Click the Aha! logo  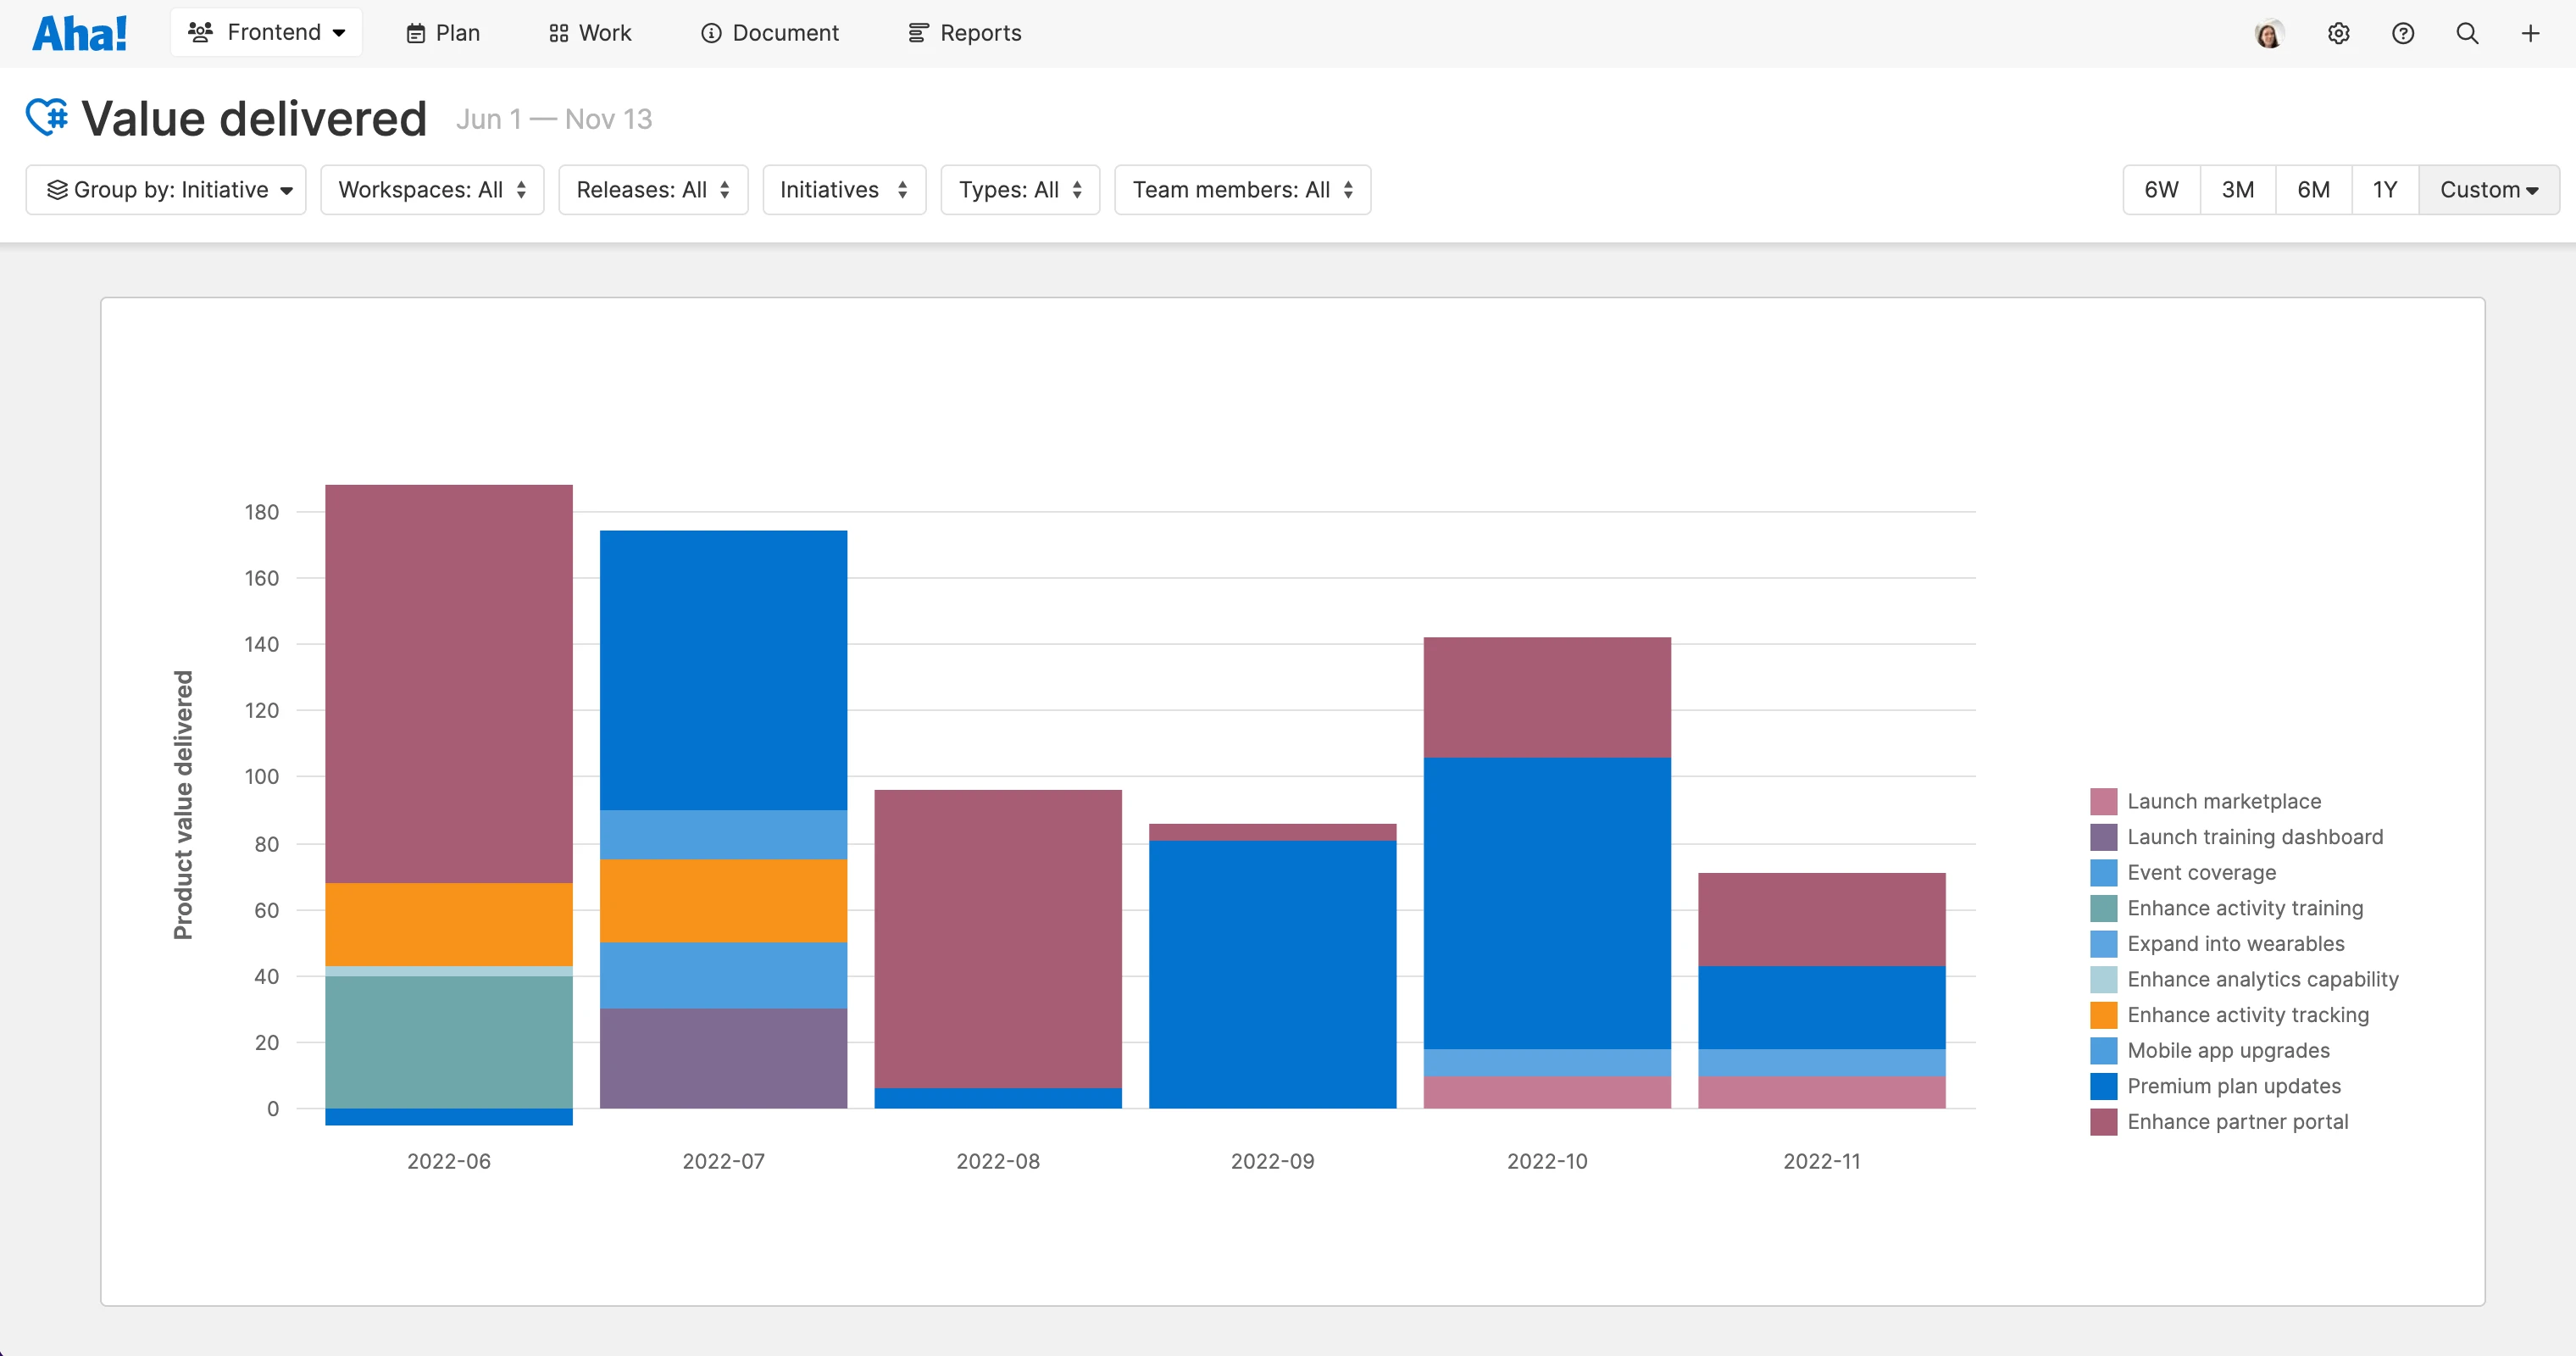(x=80, y=31)
